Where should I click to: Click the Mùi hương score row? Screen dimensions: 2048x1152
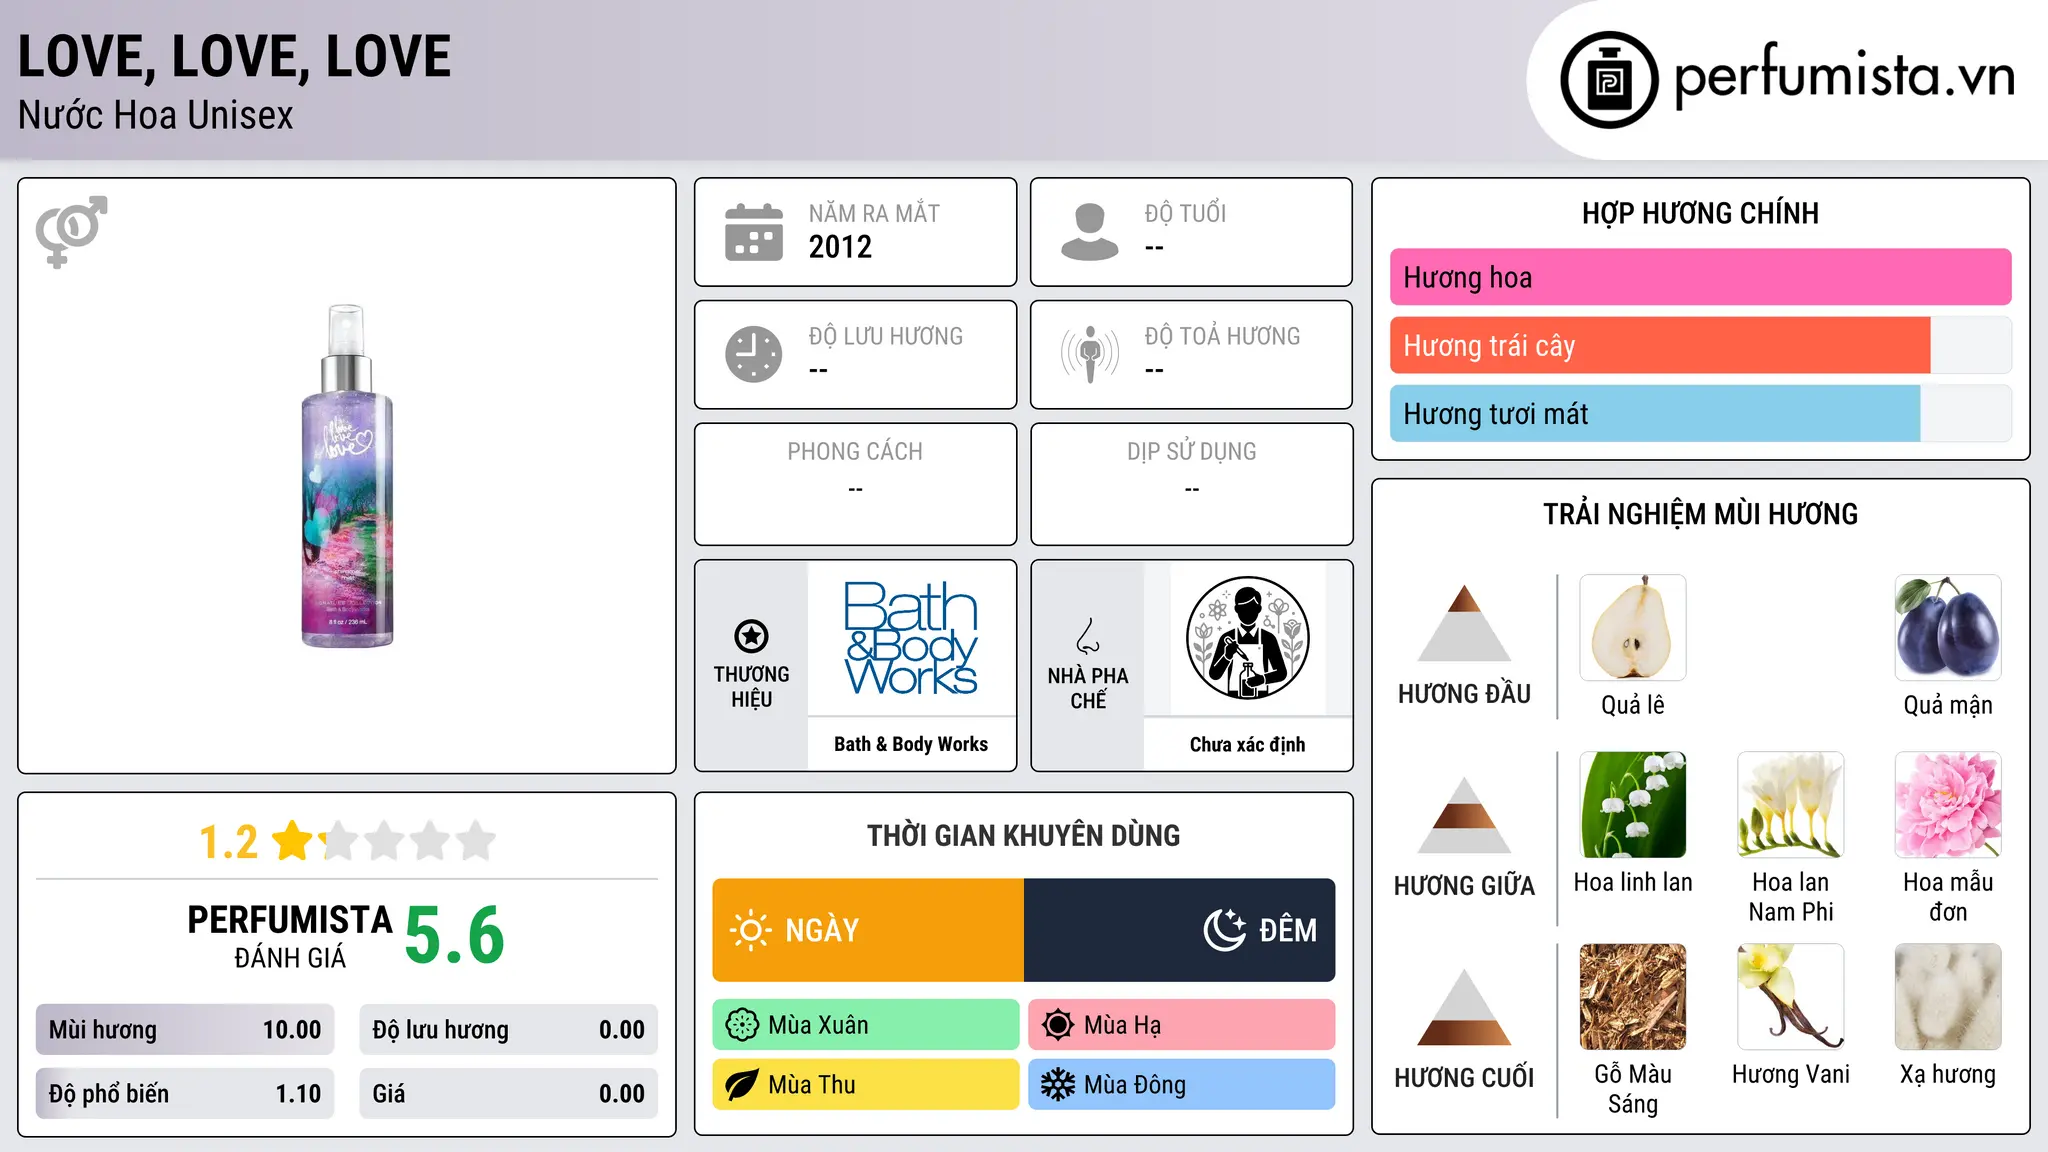click(x=185, y=1030)
